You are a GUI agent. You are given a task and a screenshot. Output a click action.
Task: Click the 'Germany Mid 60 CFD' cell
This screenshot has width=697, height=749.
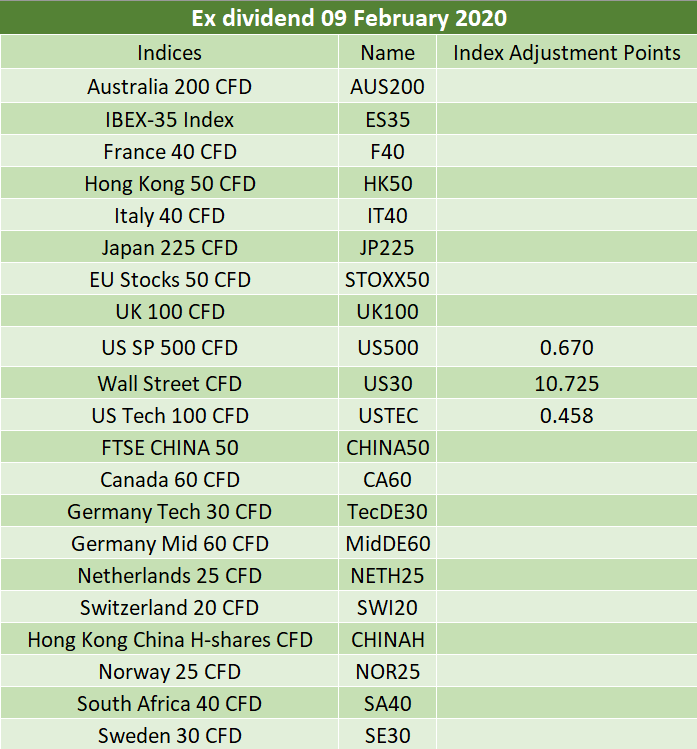(170, 544)
